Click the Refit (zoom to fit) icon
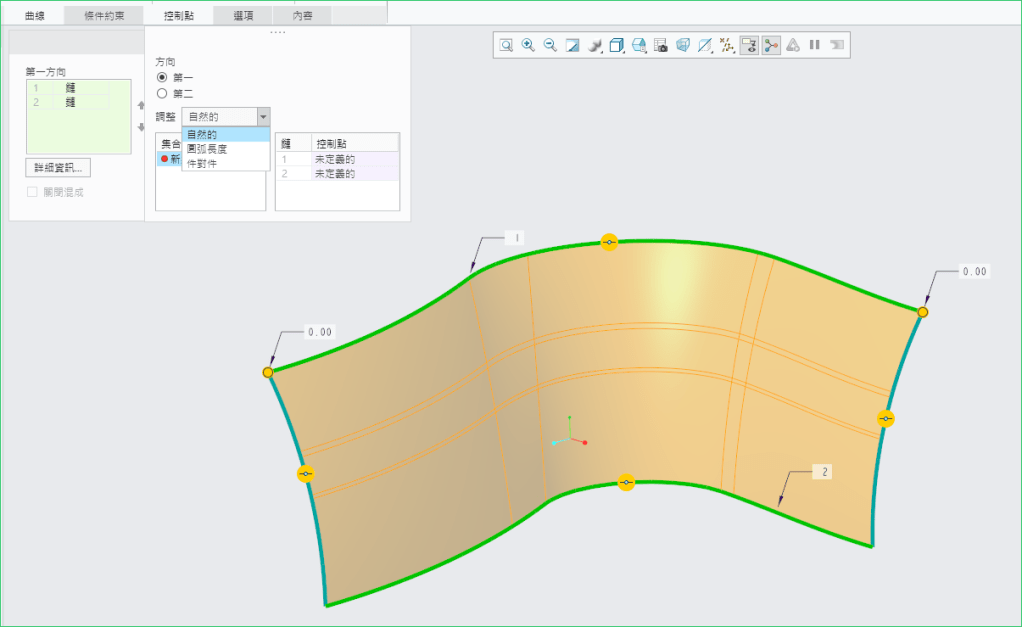Viewport: 1022px width, 627px height. [506, 45]
